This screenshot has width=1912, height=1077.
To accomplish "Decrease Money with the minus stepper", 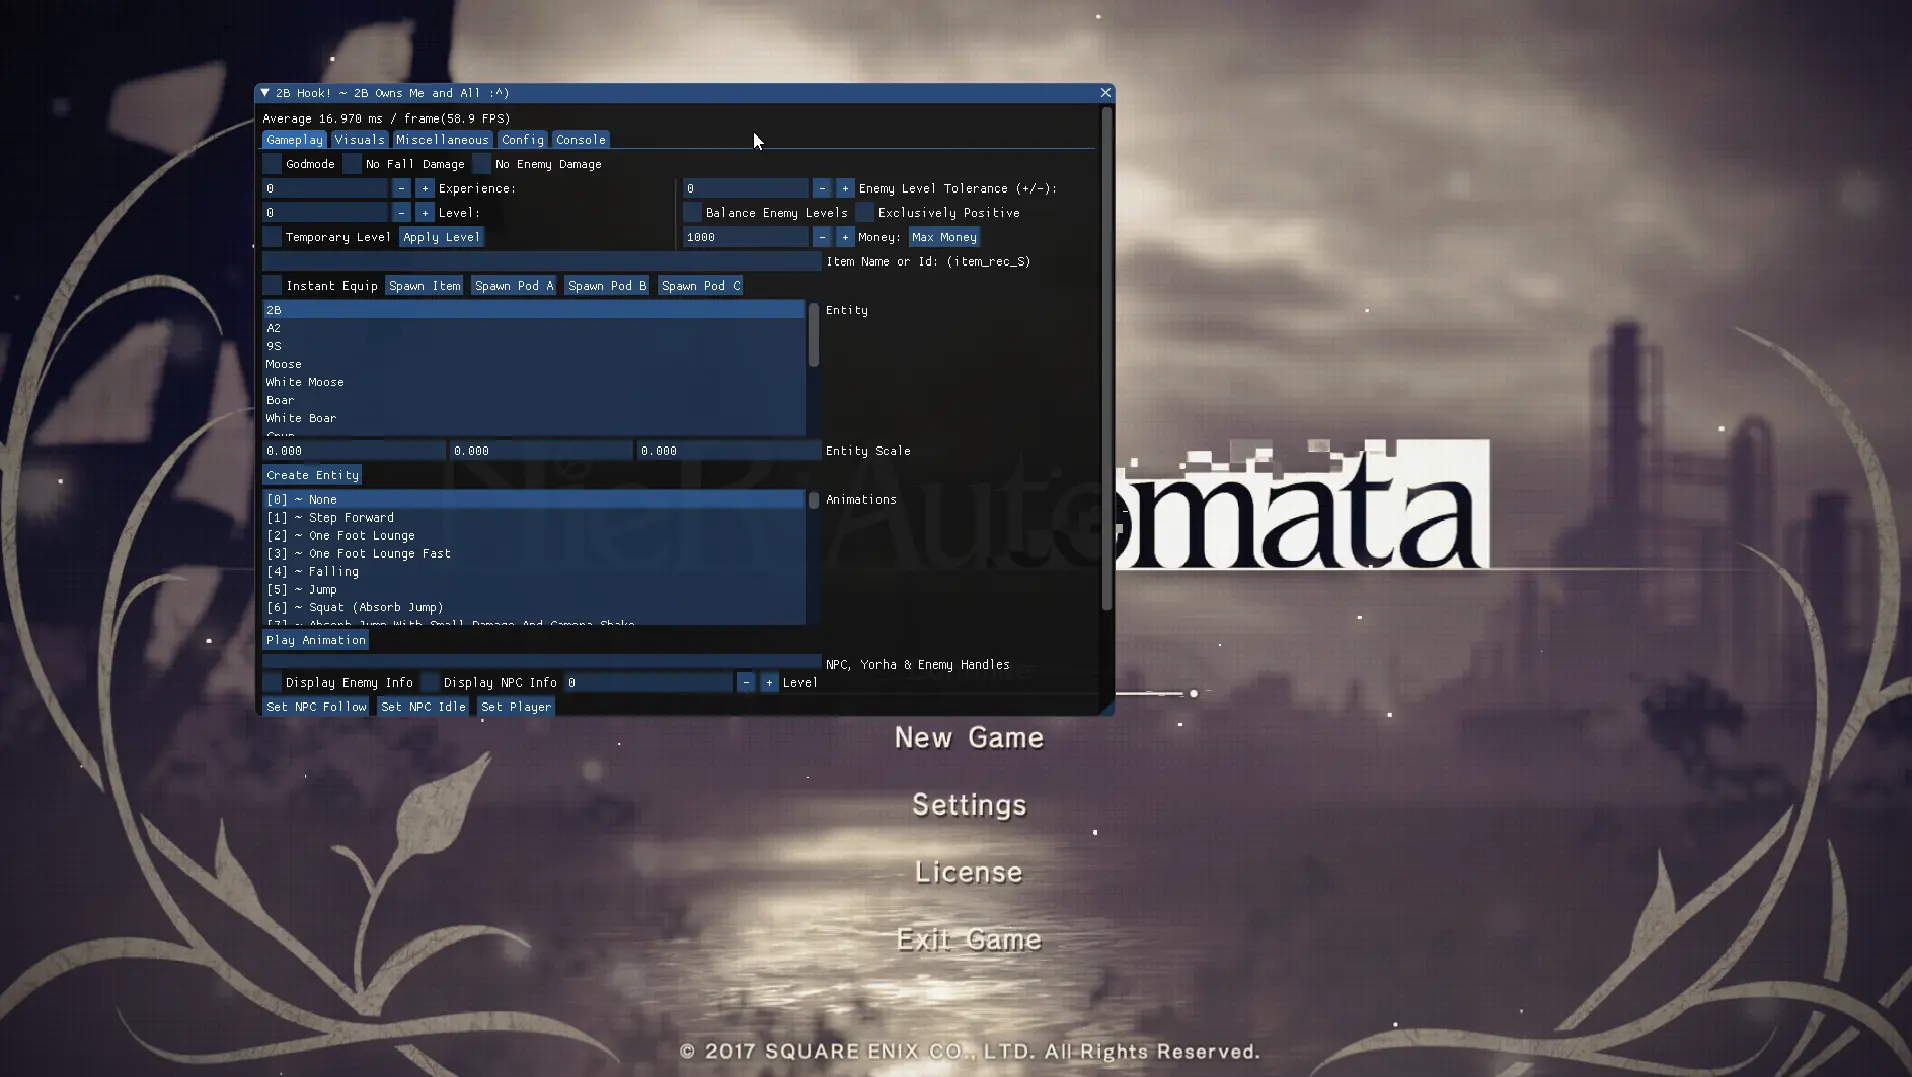I will [x=822, y=237].
